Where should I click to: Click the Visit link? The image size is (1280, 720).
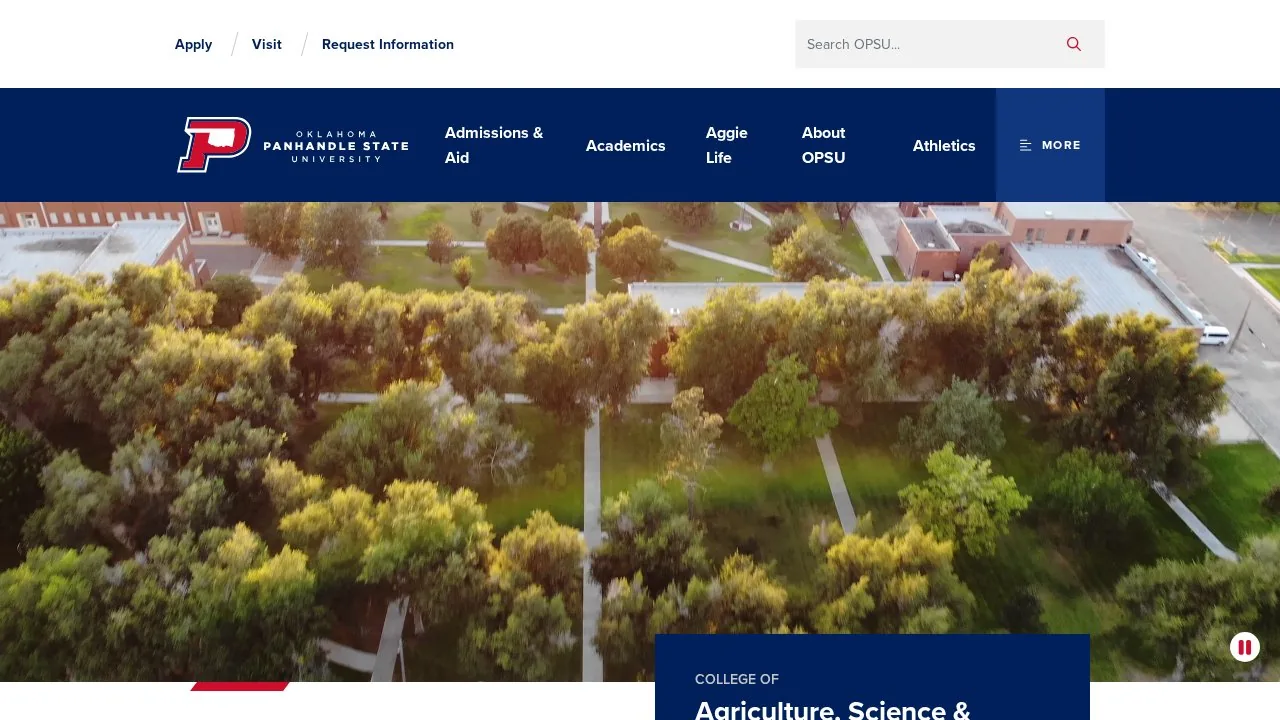(267, 44)
